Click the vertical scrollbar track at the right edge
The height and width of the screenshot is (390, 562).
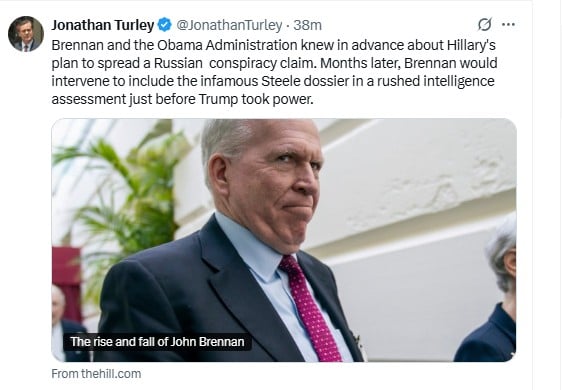point(547,195)
